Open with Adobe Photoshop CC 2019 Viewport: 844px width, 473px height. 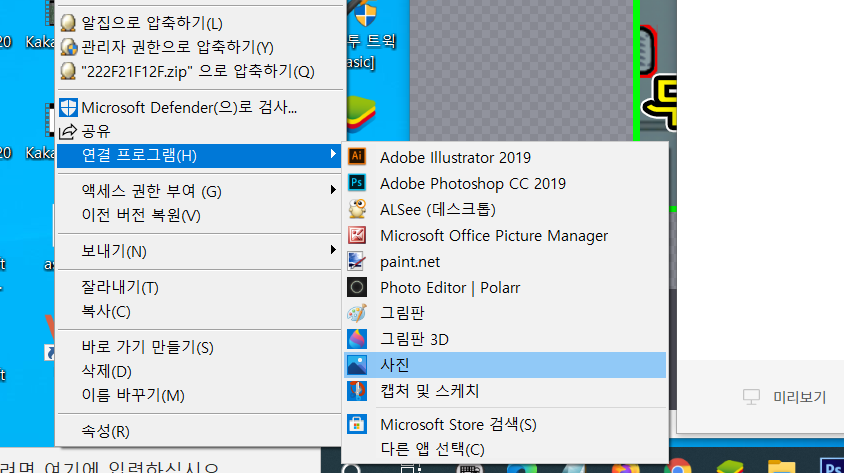click(505, 183)
